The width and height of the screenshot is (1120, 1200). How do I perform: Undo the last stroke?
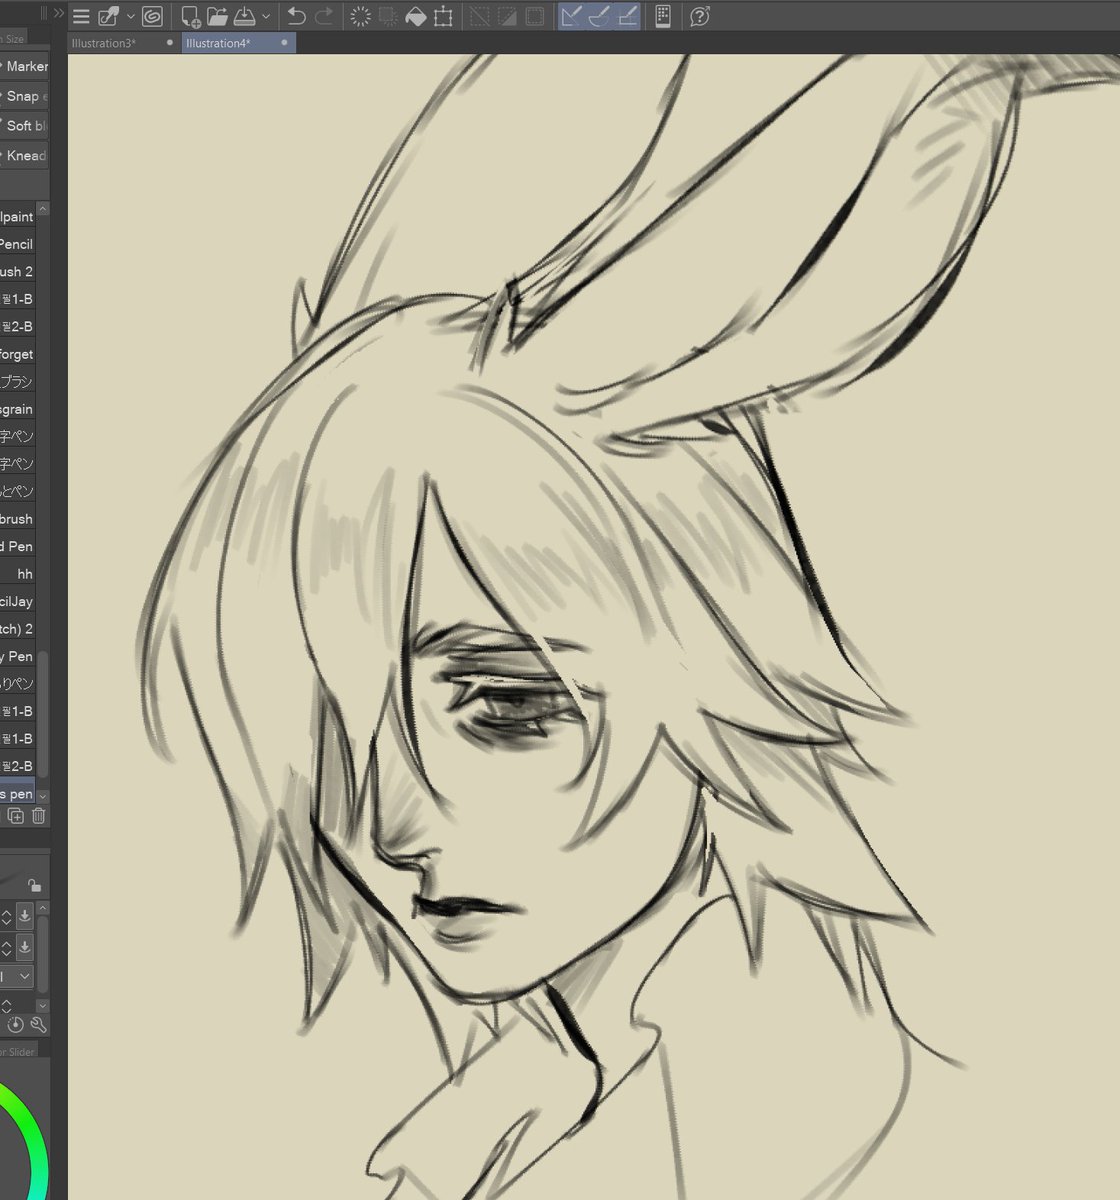point(296,16)
